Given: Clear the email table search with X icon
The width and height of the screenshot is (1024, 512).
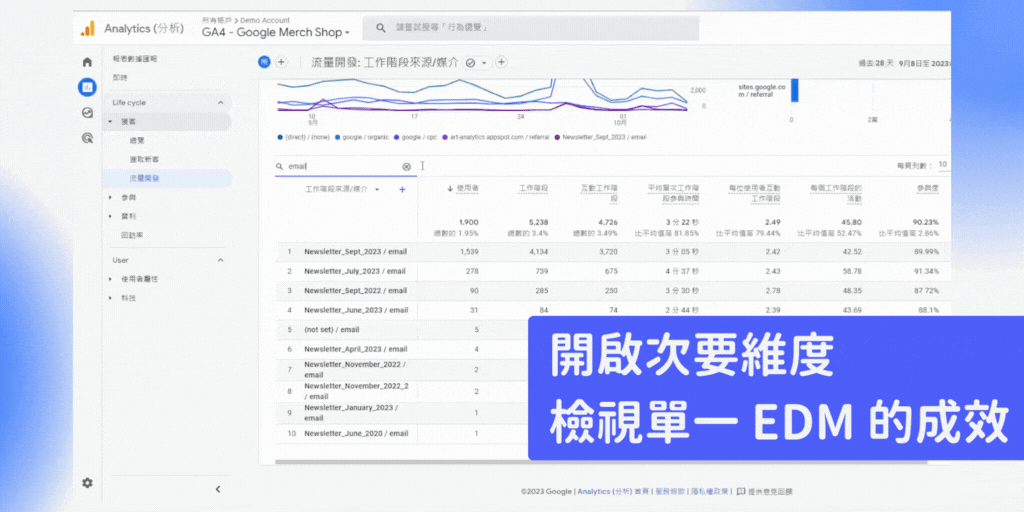Looking at the screenshot, I should (407, 167).
